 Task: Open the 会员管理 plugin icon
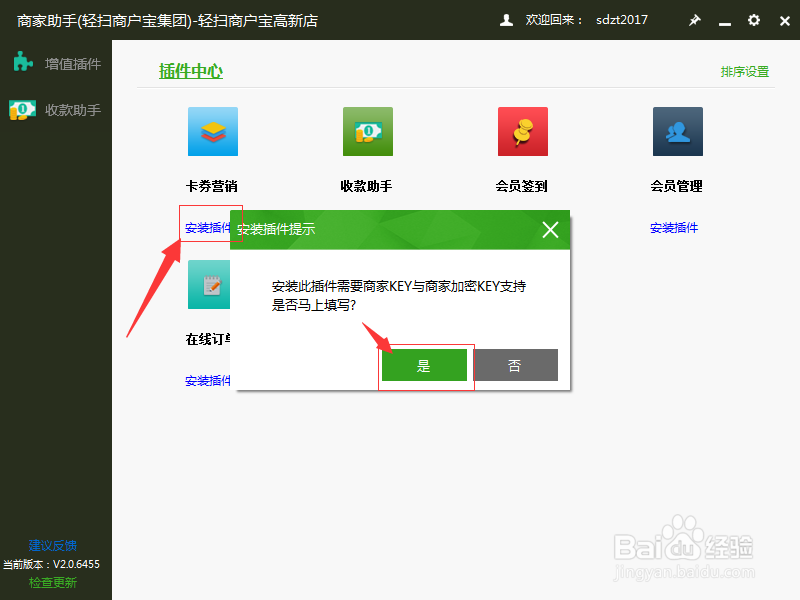point(677,131)
